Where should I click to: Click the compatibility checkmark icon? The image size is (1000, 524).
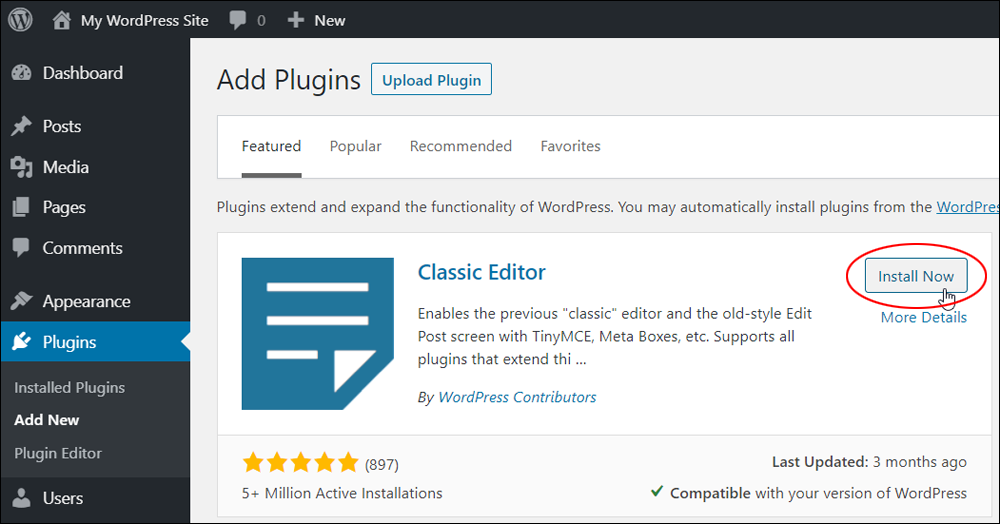click(657, 491)
